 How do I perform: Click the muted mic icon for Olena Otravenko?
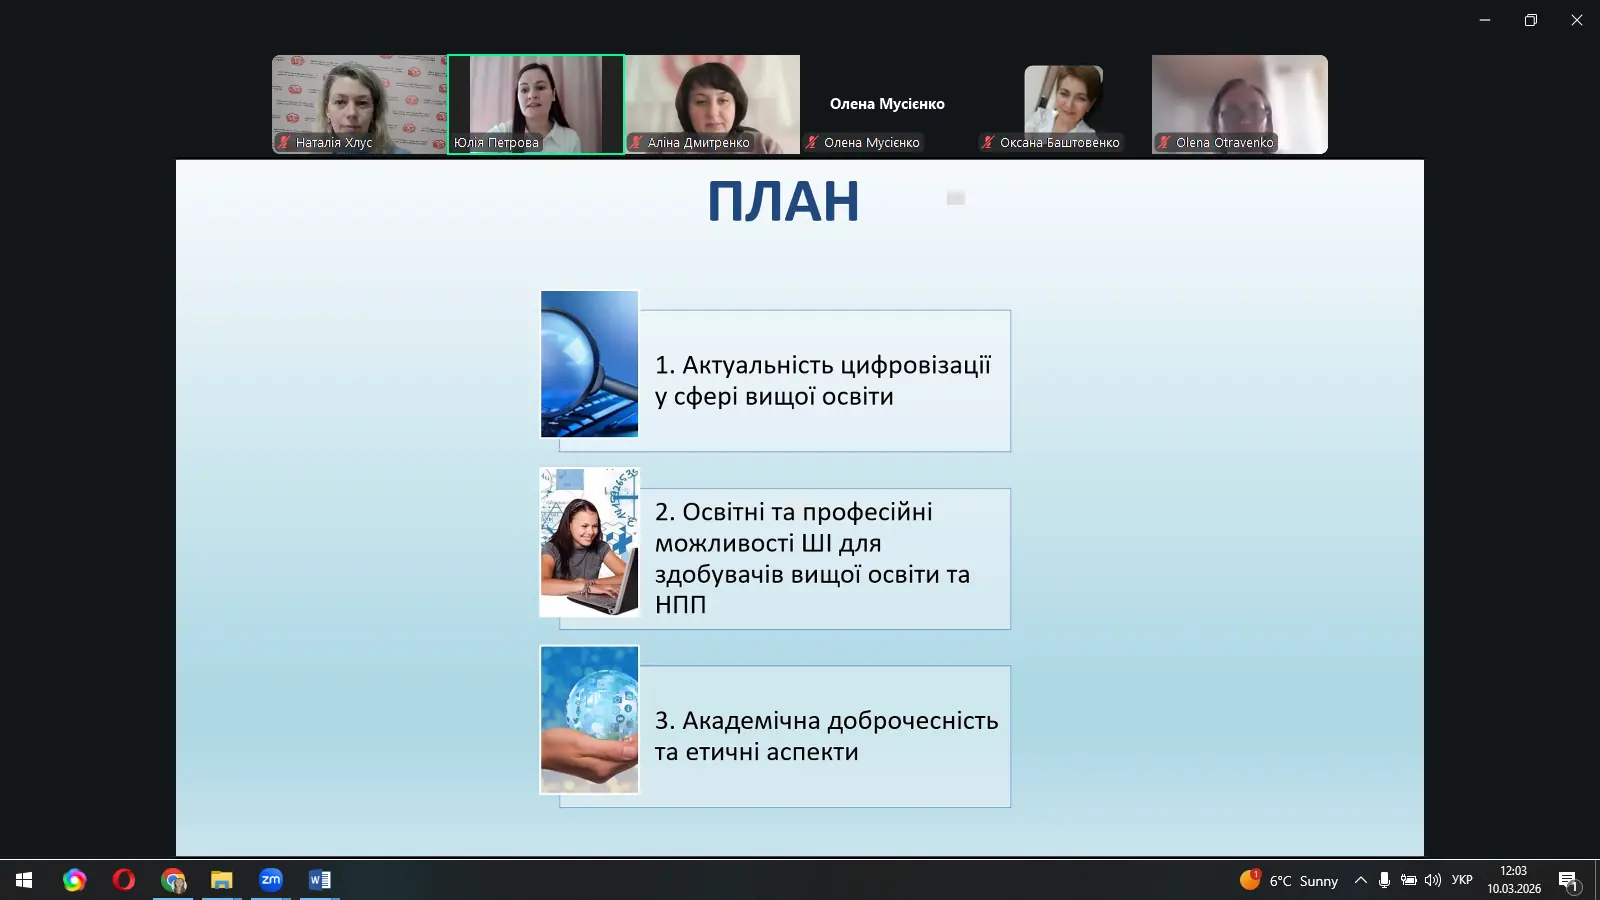pos(1164,142)
